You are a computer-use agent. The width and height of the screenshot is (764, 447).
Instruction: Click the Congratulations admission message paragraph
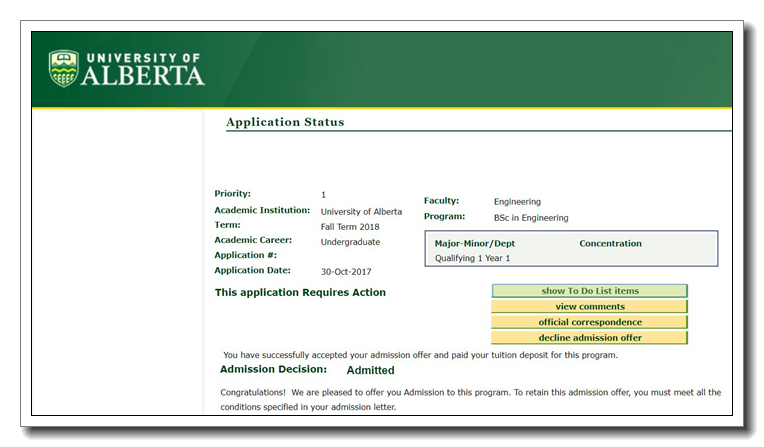(x=470, y=400)
